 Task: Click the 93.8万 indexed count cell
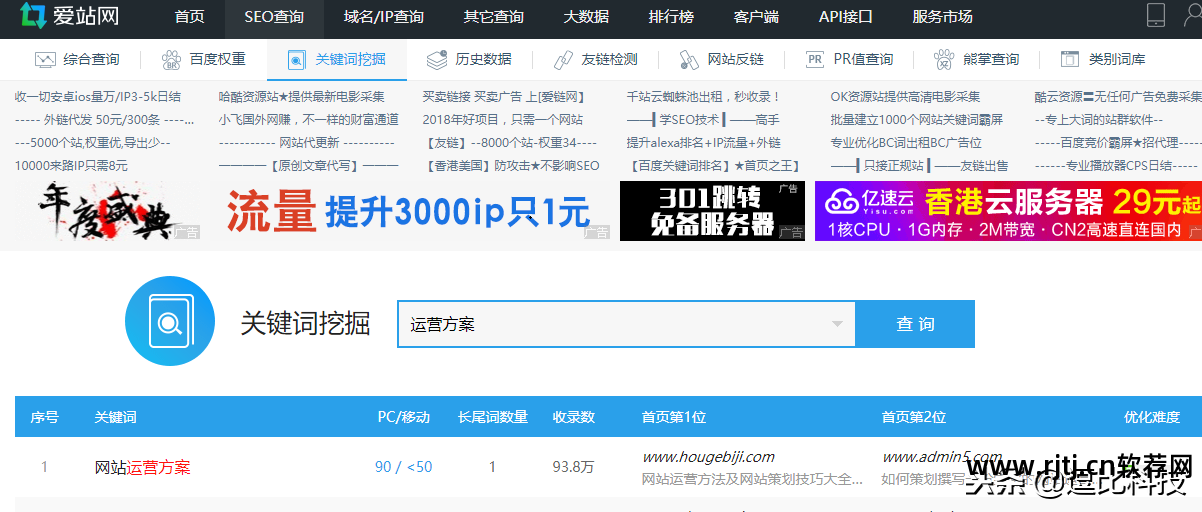(574, 467)
